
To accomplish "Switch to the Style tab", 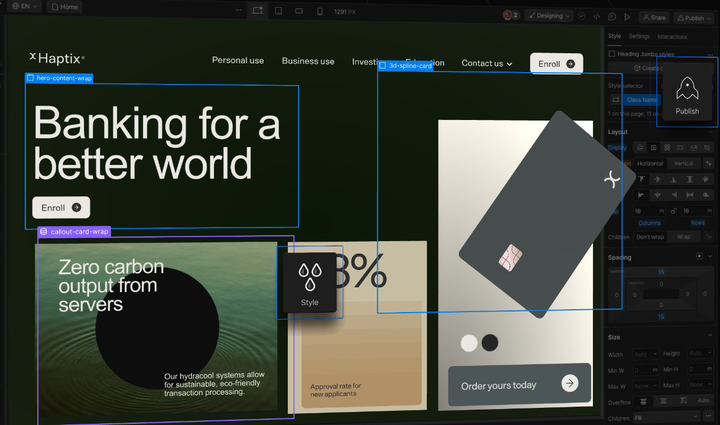I will tap(614, 36).
